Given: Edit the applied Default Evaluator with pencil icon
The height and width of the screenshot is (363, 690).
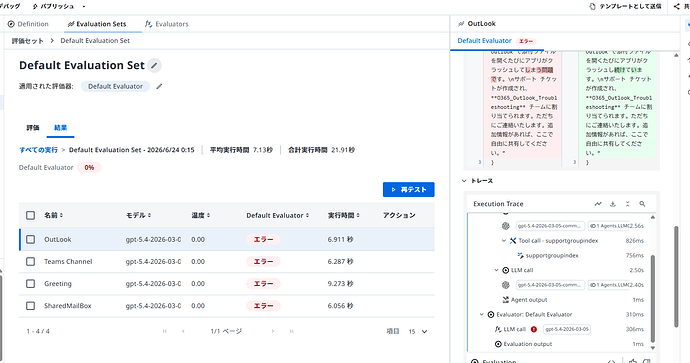Looking at the screenshot, I should 159,86.
